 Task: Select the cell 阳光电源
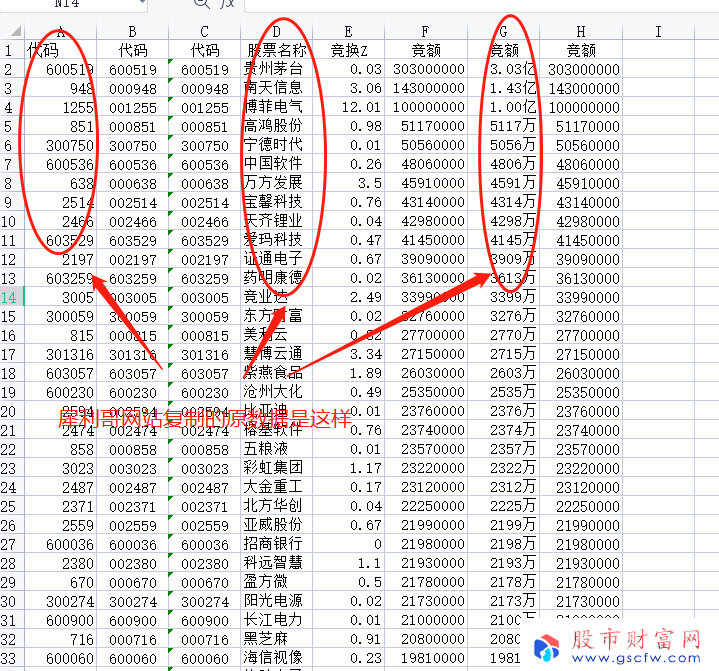click(x=277, y=601)
